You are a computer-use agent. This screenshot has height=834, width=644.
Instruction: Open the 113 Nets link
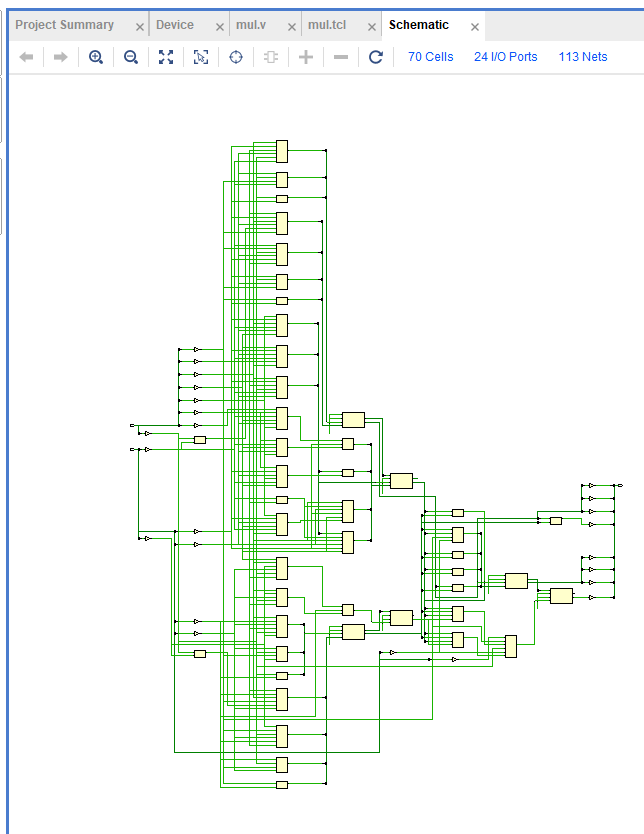pos(583,57)
